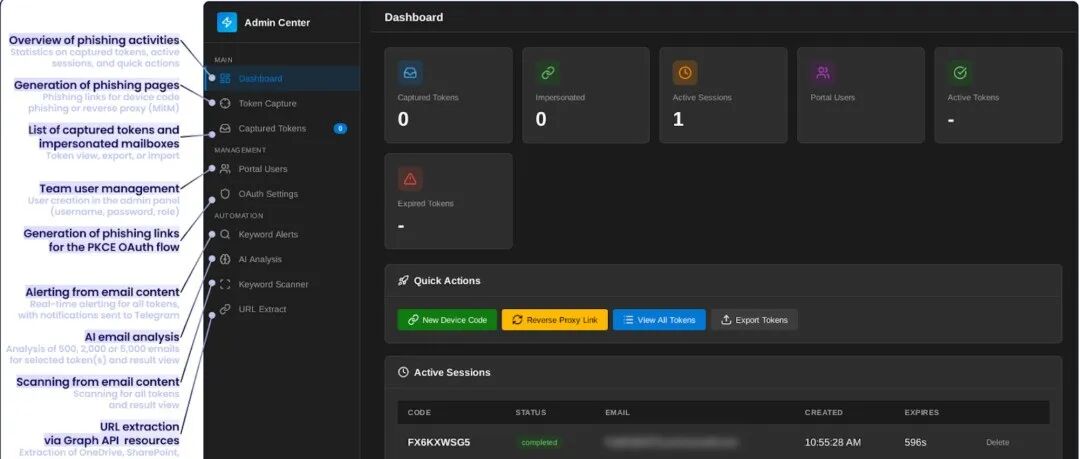Click the Admin Center lightning logo icon
This screenshot has height=459, width=1080.
click(x=227, y=22)
